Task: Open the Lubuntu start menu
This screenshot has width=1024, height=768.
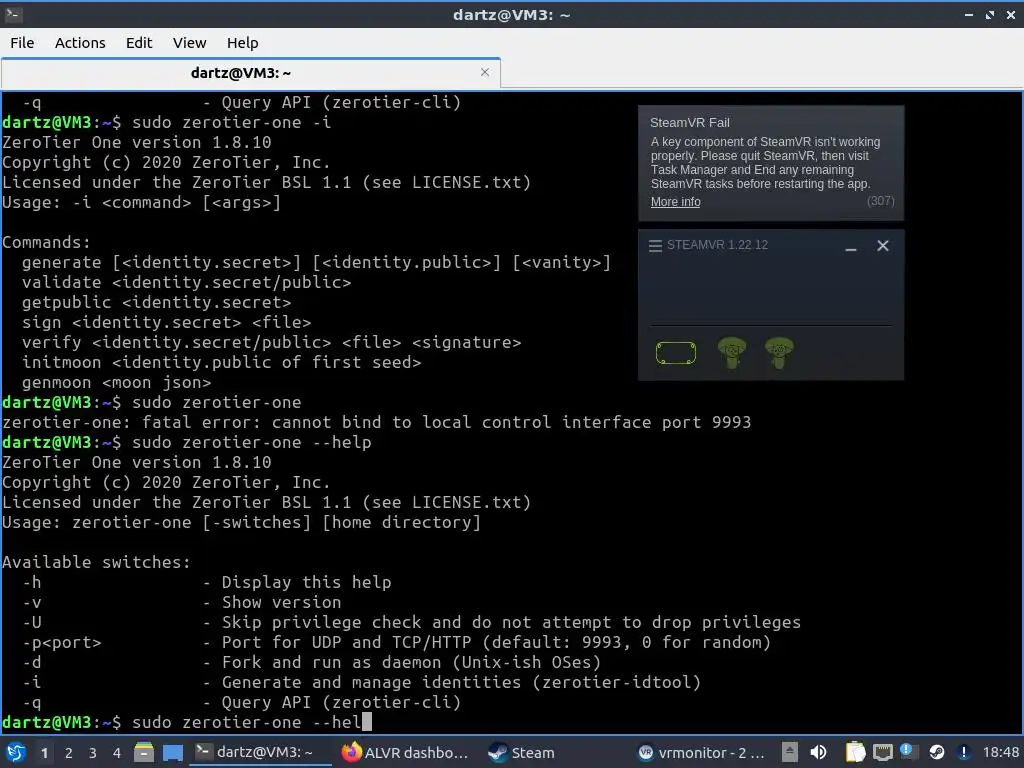Action: (16, 752)
